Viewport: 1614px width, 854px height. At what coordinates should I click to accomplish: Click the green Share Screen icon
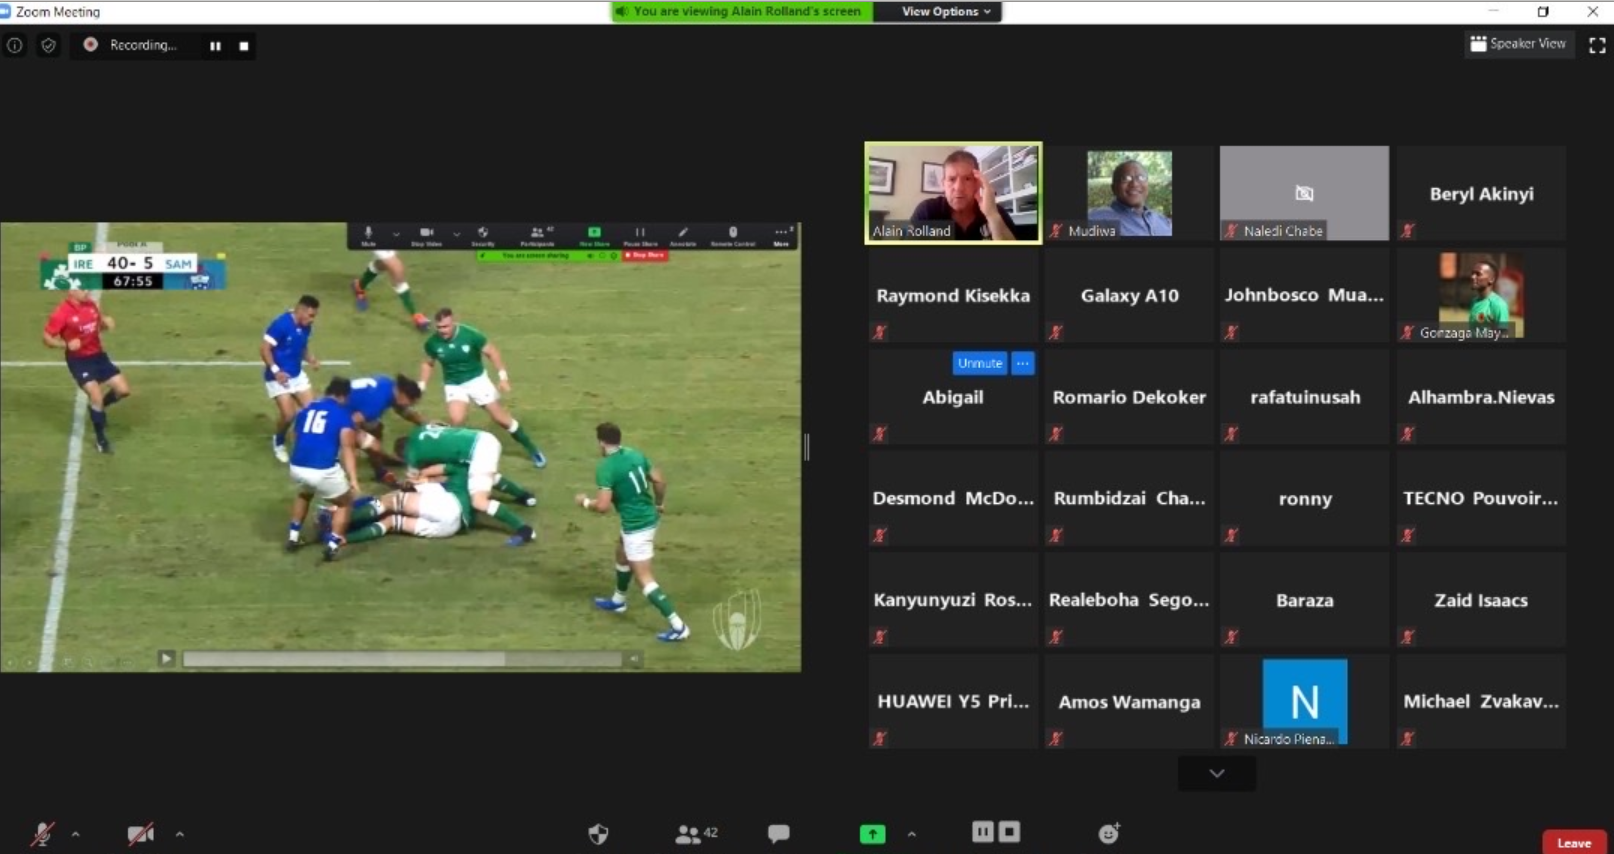pos(873,833)
